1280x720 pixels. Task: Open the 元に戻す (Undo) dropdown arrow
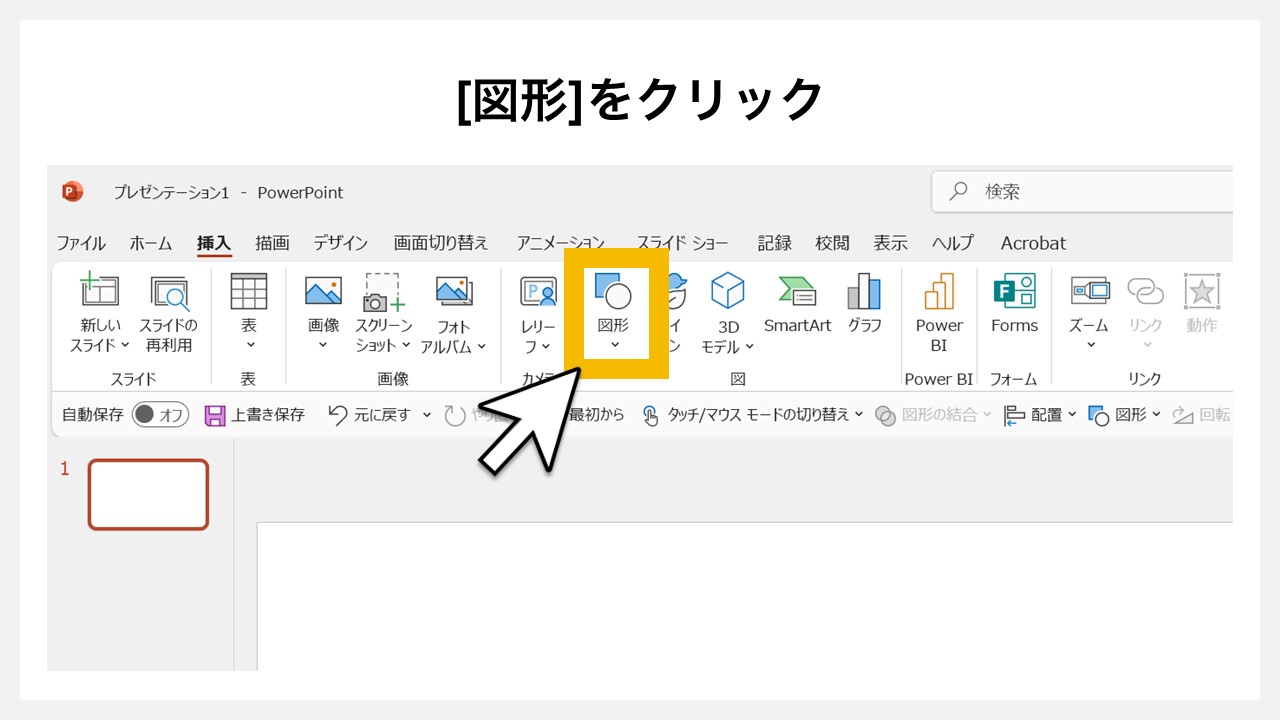[427, 414]
